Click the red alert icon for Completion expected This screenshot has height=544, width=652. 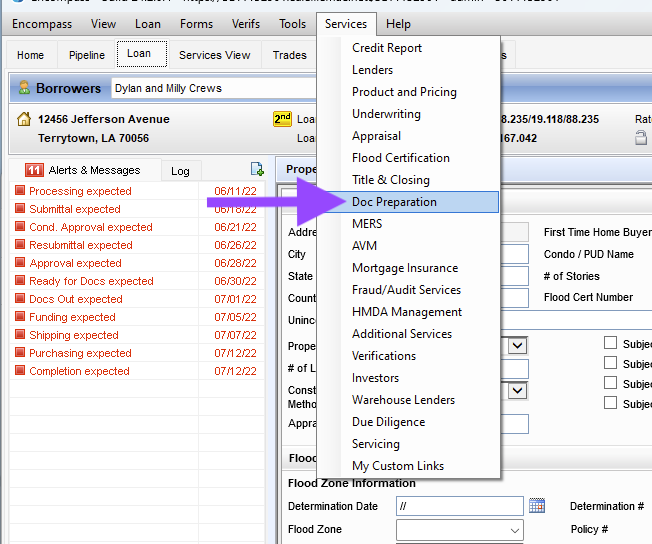20,371
